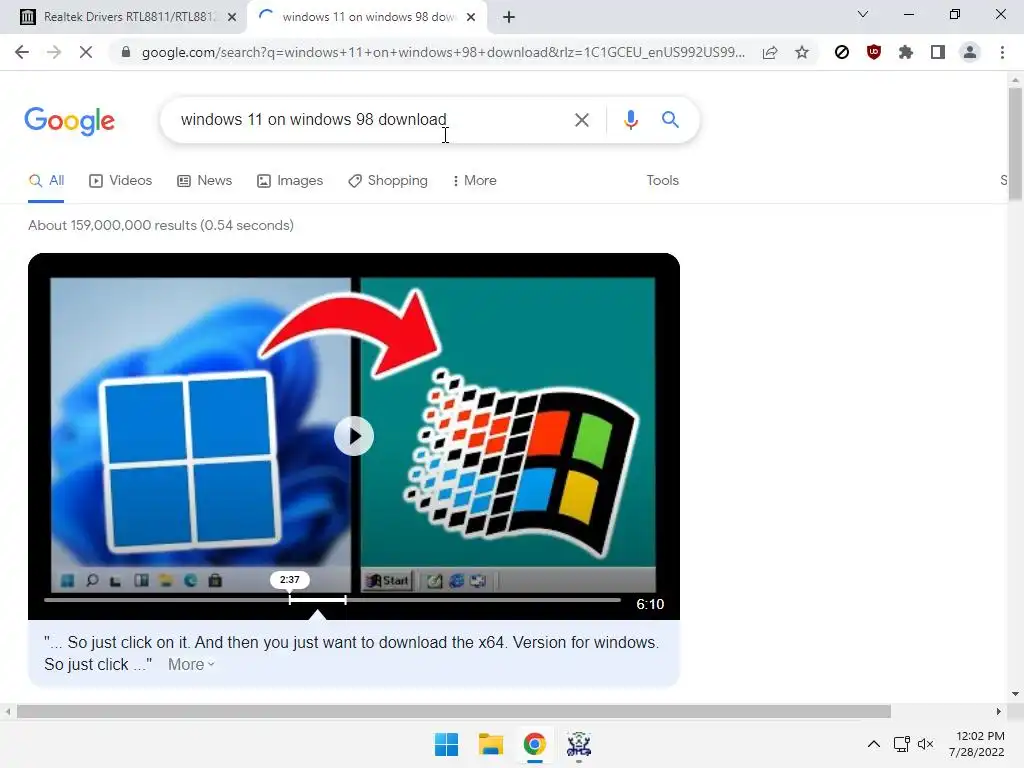Open the Extensions puzzle piece menu
This screenshot has height=768, width=1024.
pos(906,52)
